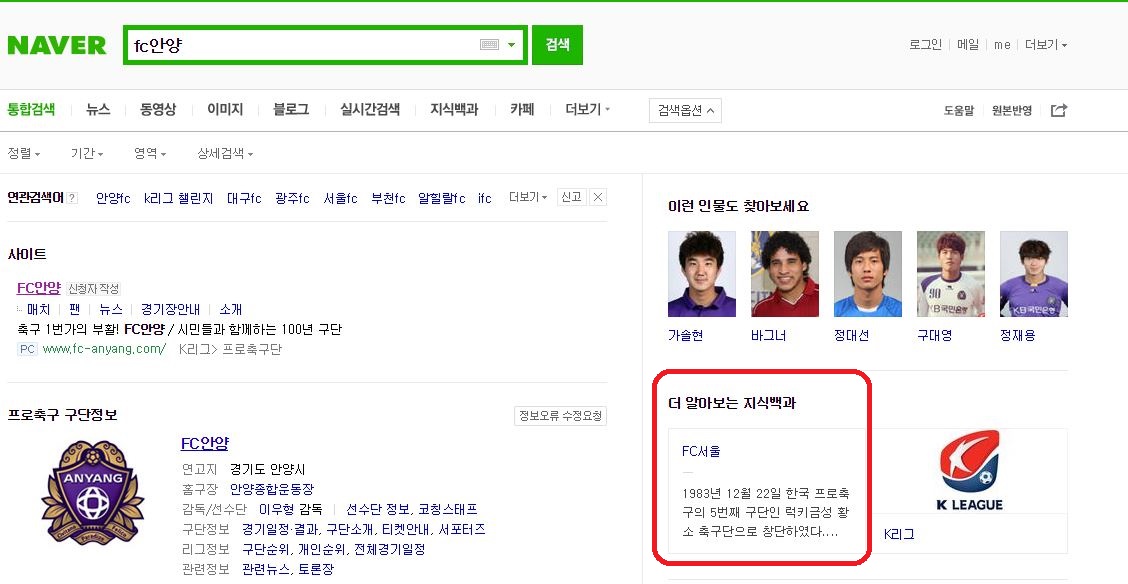The width and height of the screenshot is (1128, 584).
Task: Click related search 대구fc
Action: (x=244, y=198)
